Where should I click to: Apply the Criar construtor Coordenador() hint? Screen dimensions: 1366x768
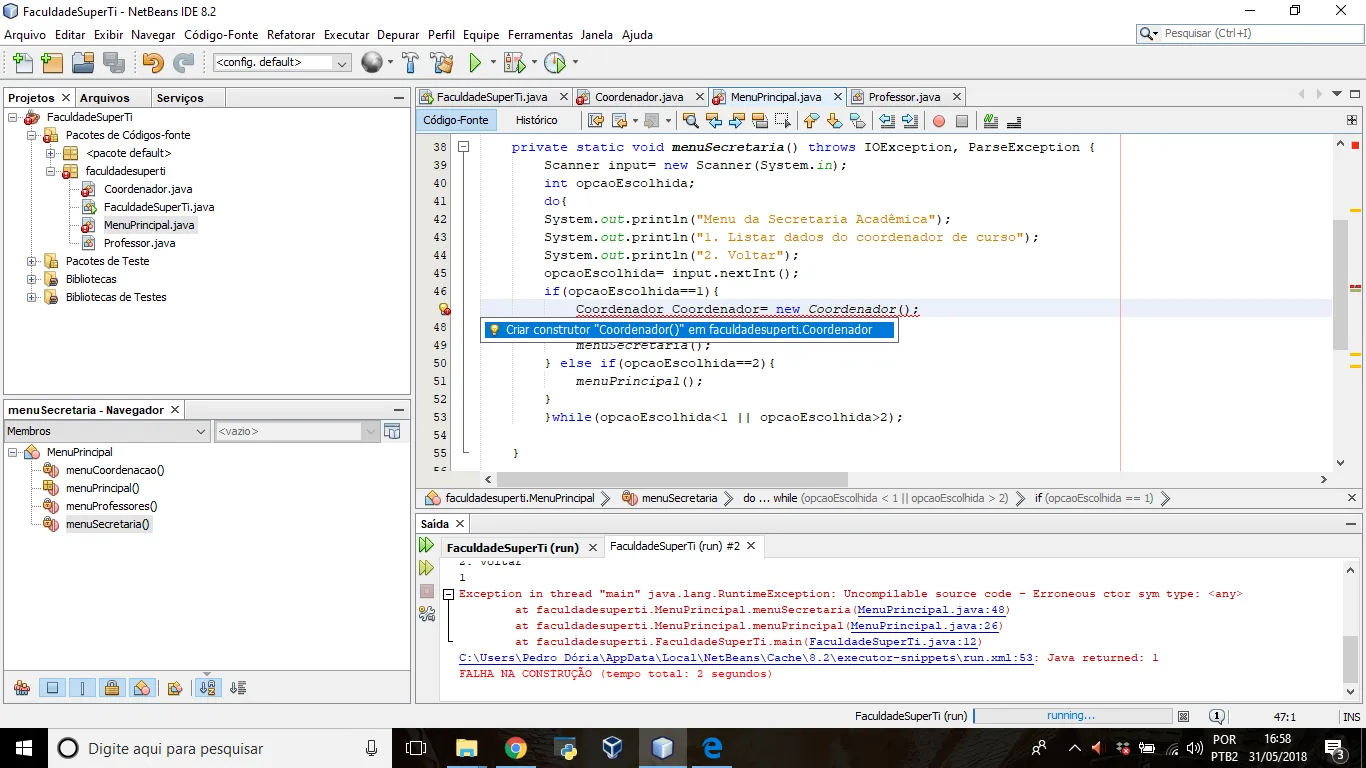(x=688, y=330)
